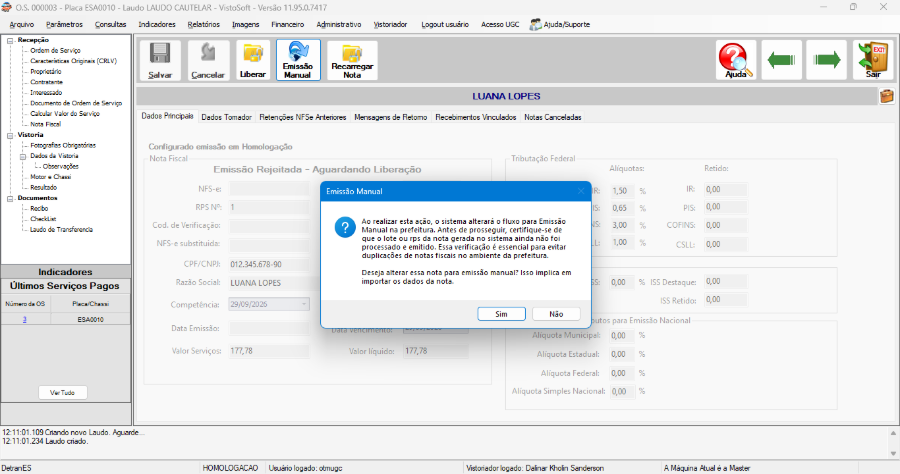Collapse the Dados da Vistoria node
900x474 pixels.
tap(23, 156)
